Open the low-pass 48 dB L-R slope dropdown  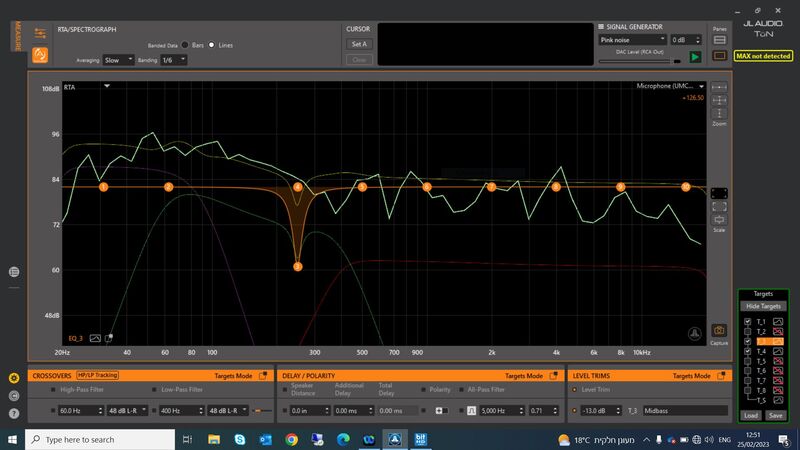tap(228, 410)
